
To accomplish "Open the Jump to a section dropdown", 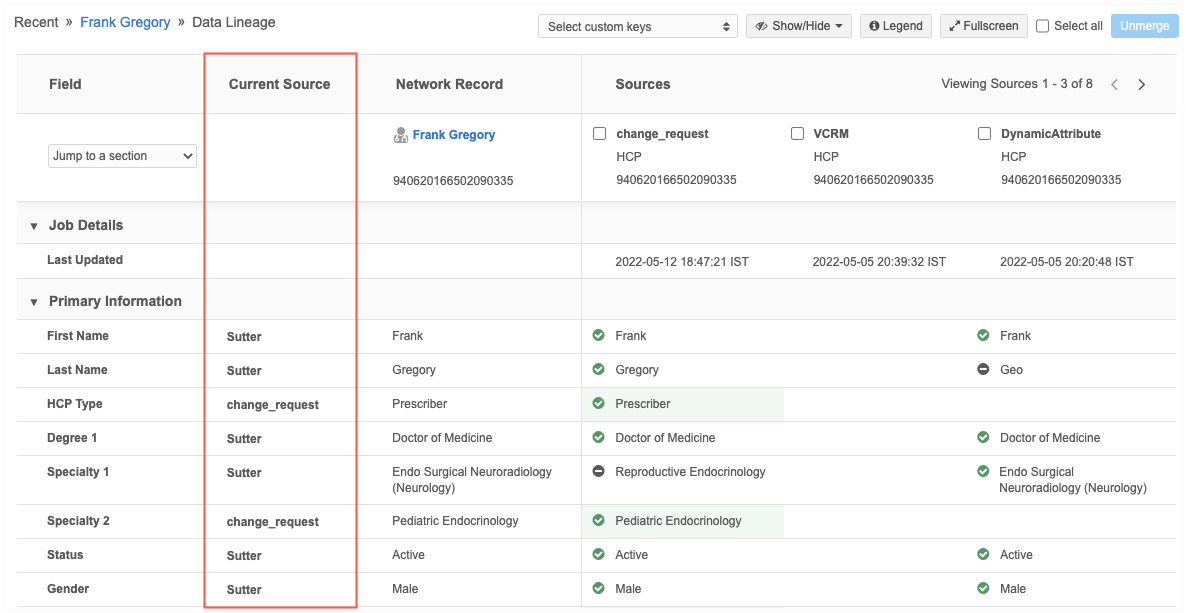I will tap(123, 156).
